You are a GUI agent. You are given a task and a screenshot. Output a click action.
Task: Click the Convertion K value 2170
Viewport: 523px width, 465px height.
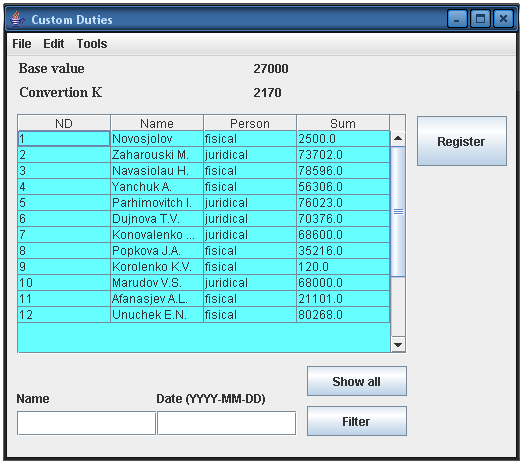click(267, 93)
